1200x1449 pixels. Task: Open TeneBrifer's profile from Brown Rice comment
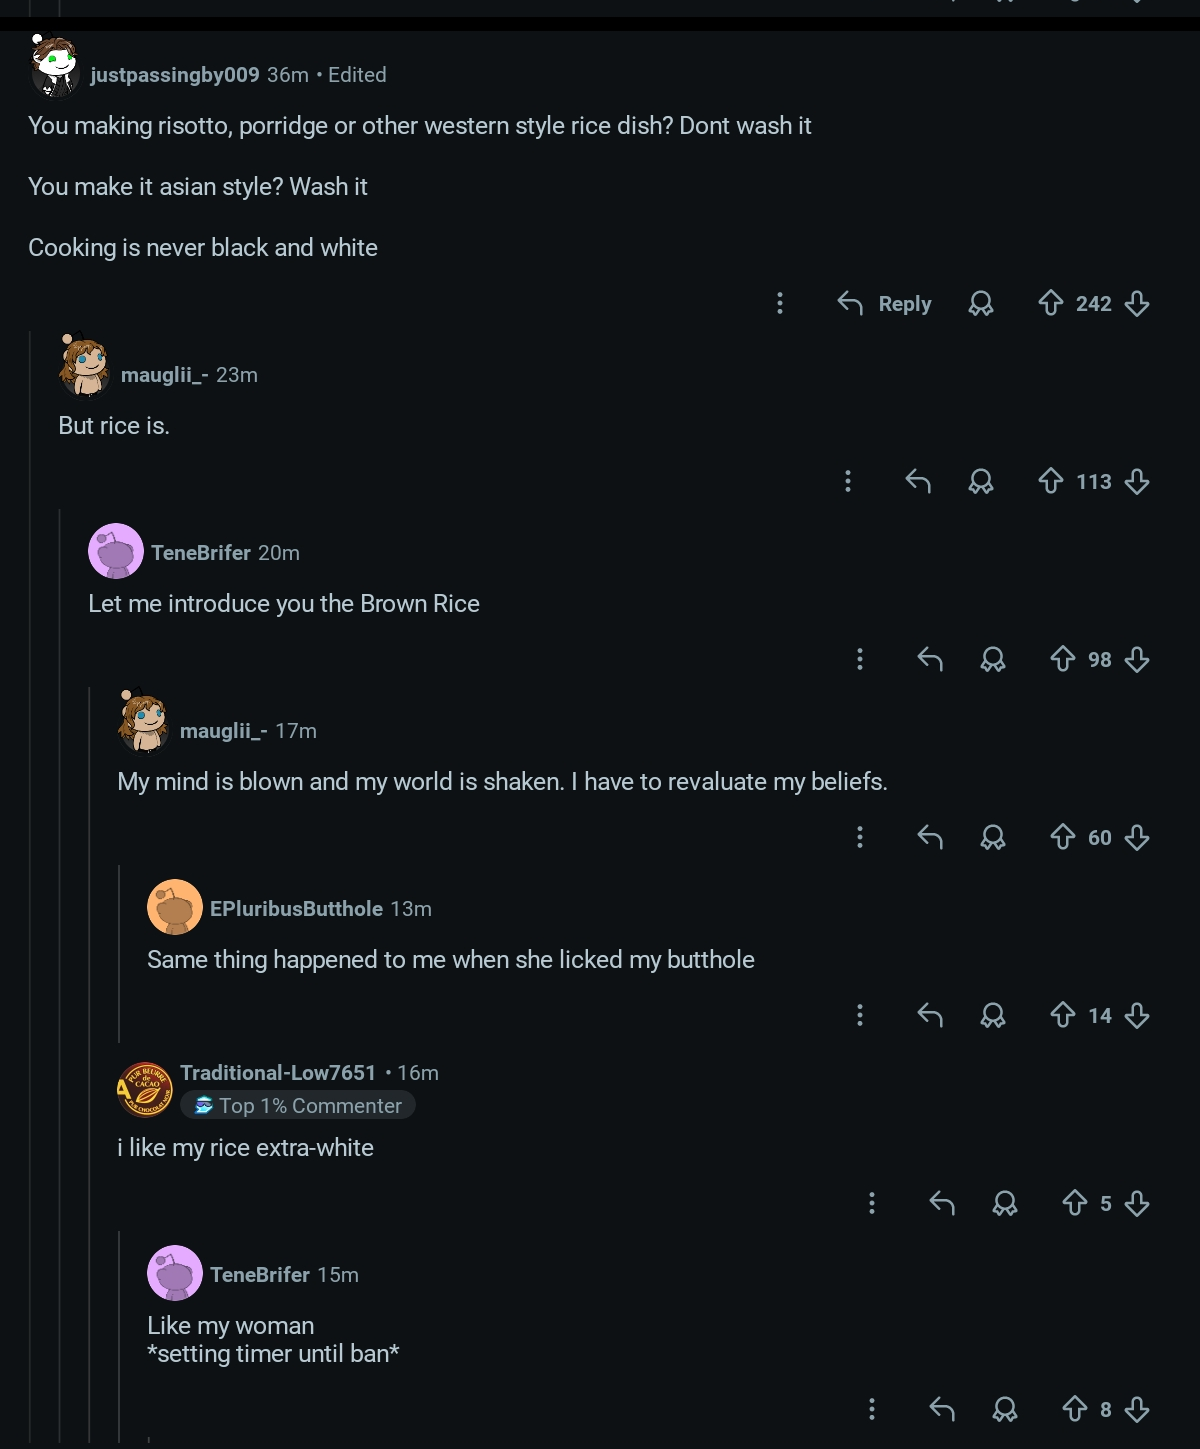coord(201,553)
